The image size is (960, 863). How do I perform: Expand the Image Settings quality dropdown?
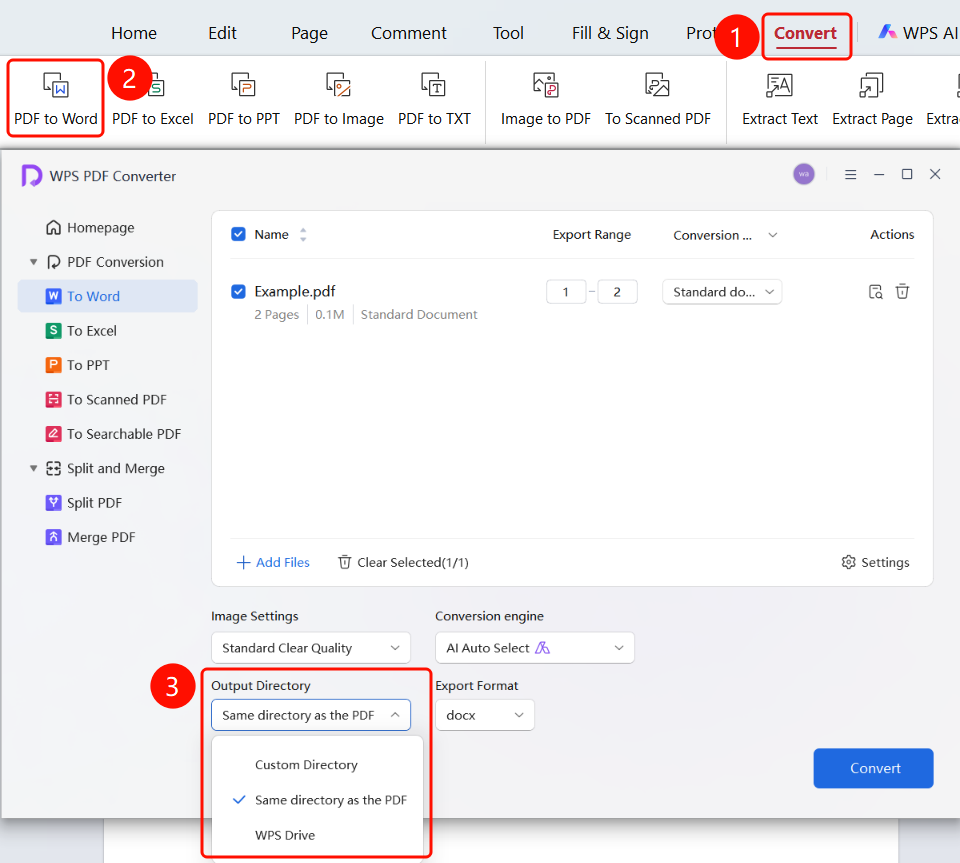pyautogui.click(x=310, y=648)
